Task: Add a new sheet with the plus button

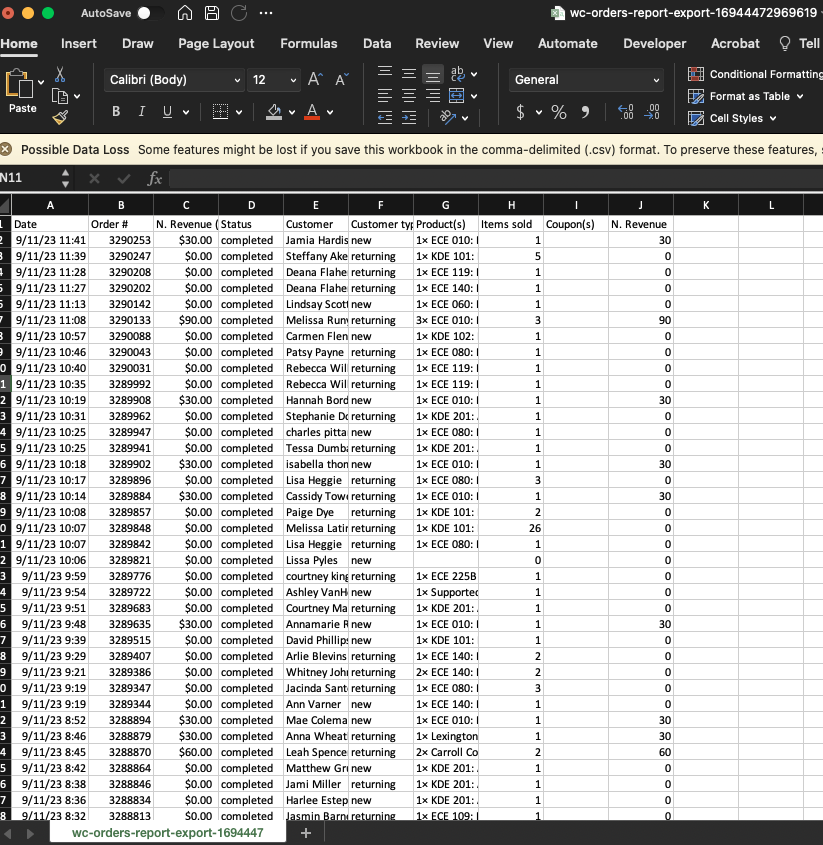Action: point(306,832)
